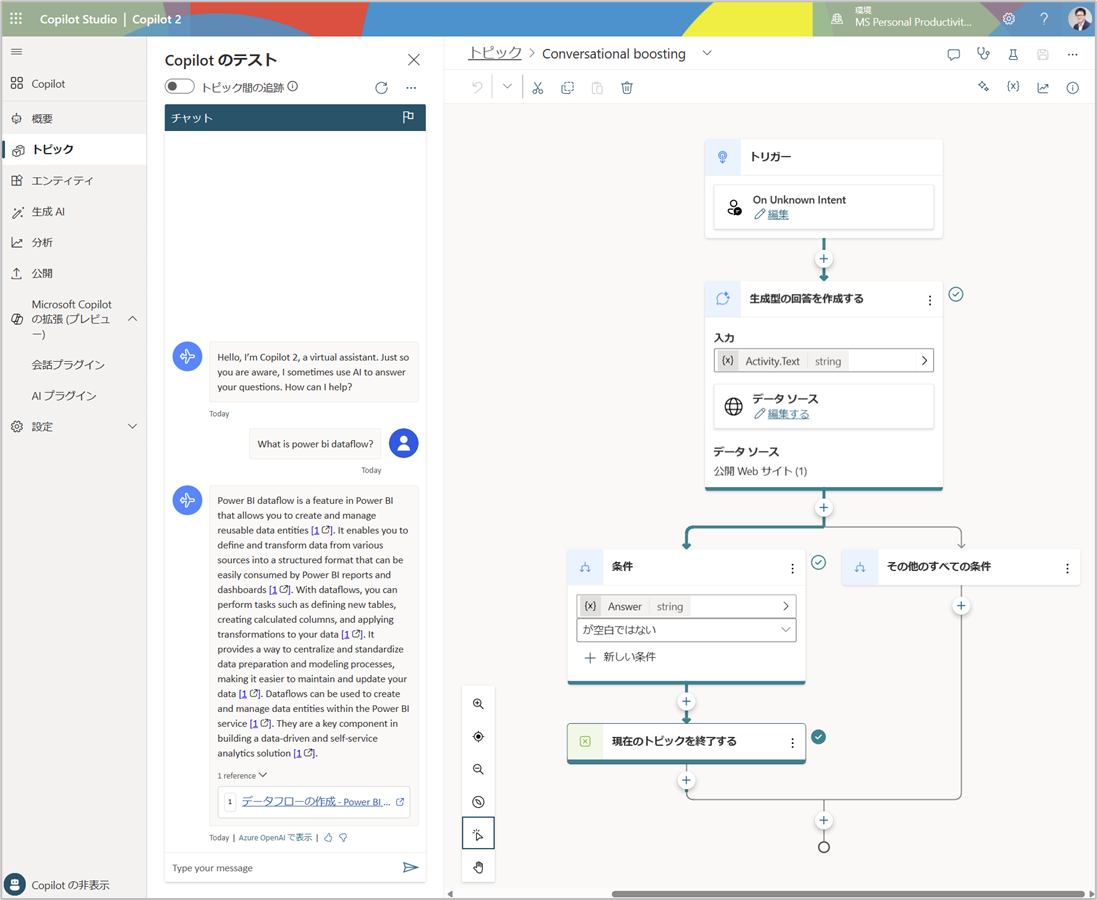Select the pointer selection tool
The width and height of the screenshot is (1097, 900).
(x=479, y=834)
